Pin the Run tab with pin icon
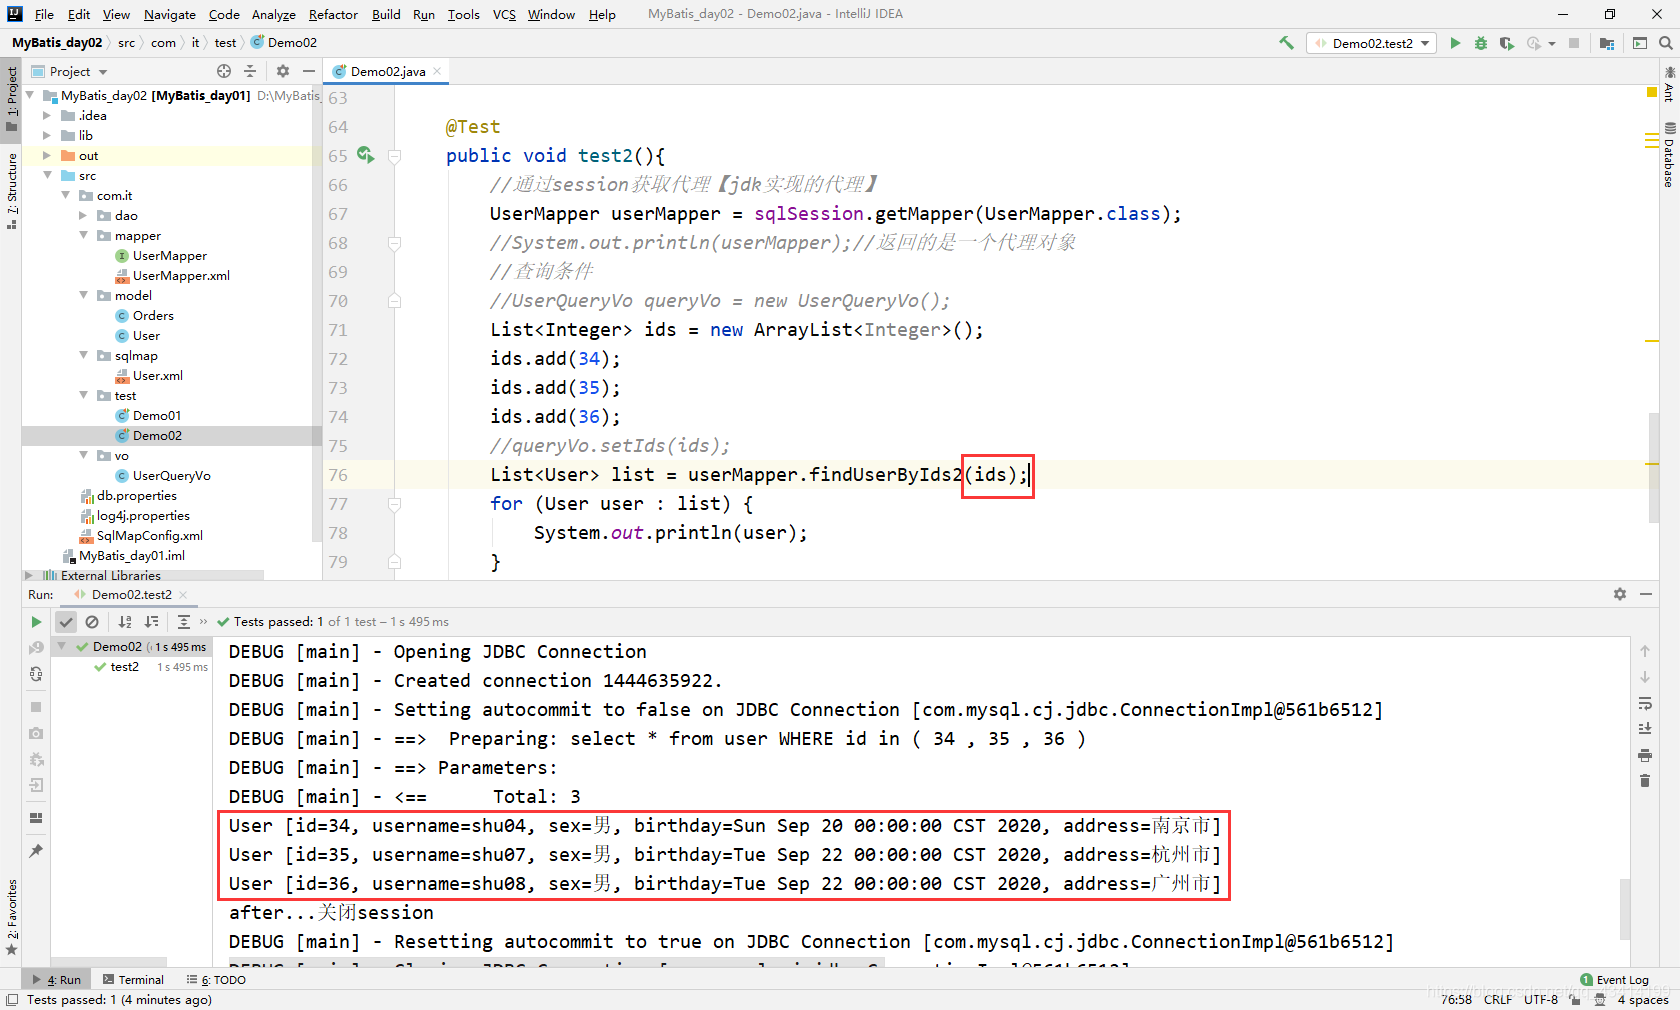Screen dimensions: 1680x1010 coord(36,851)
